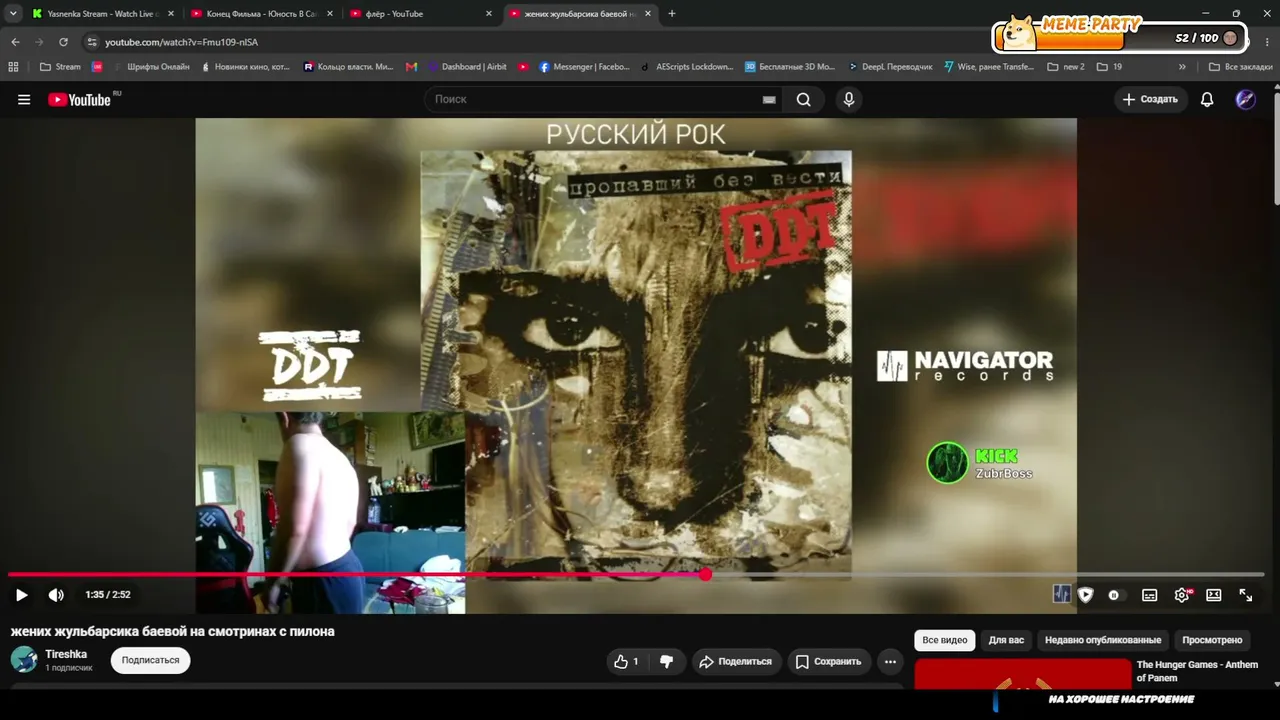Viewport: 1280px width, 720px height.
Task: Select the Все видео filter chip
Action: click(x=945, y=640)
